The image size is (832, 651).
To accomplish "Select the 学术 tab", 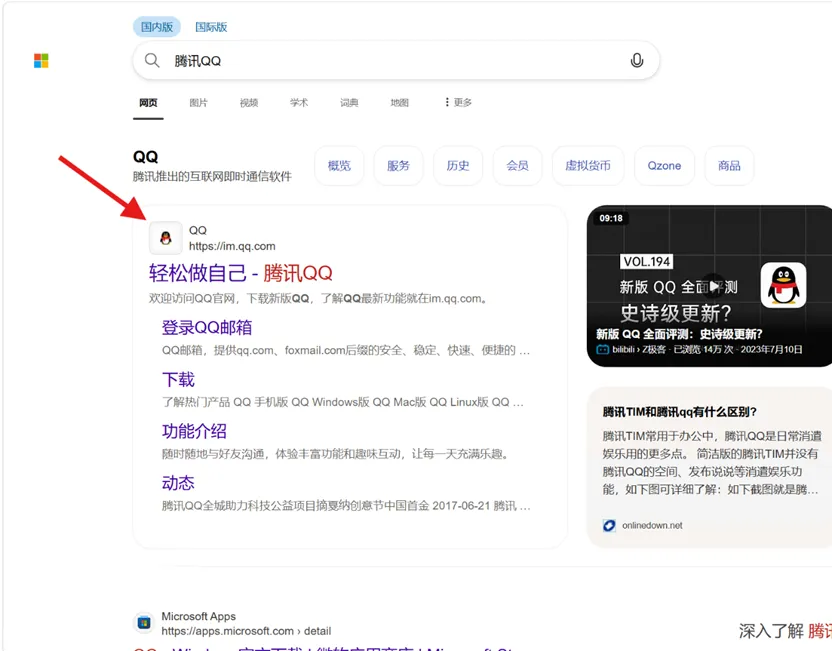I will point(299,102).
